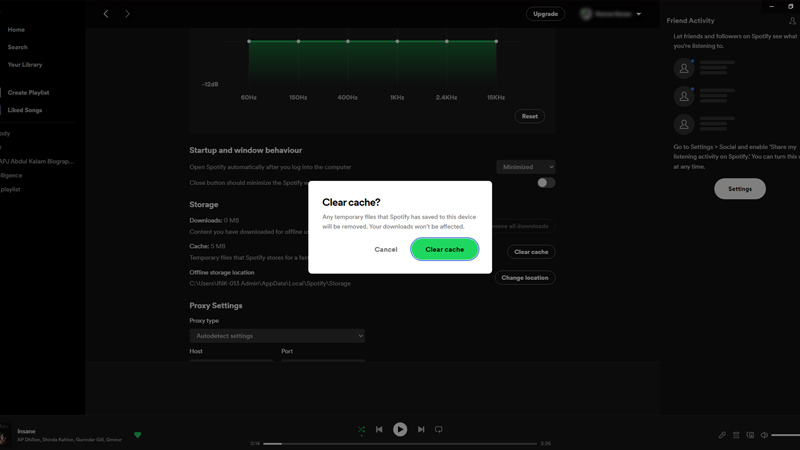Open the APJ Abdul Kalam Biography playlist

click(37, 161)
